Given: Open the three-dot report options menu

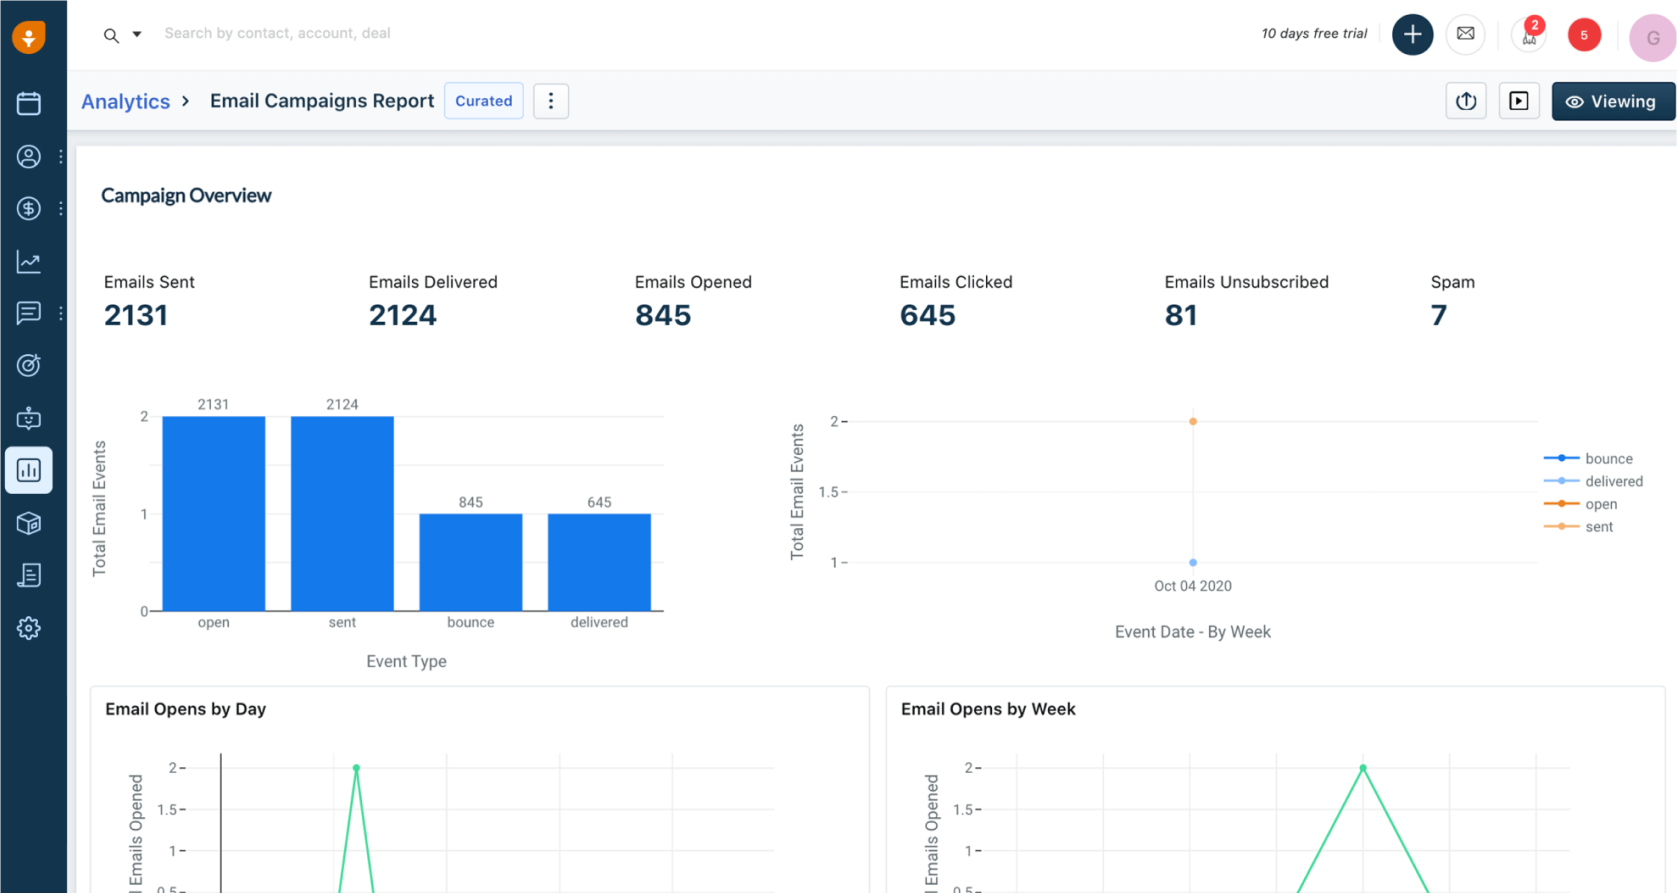Looking at the screenshot, I should (x=551, y=101).
